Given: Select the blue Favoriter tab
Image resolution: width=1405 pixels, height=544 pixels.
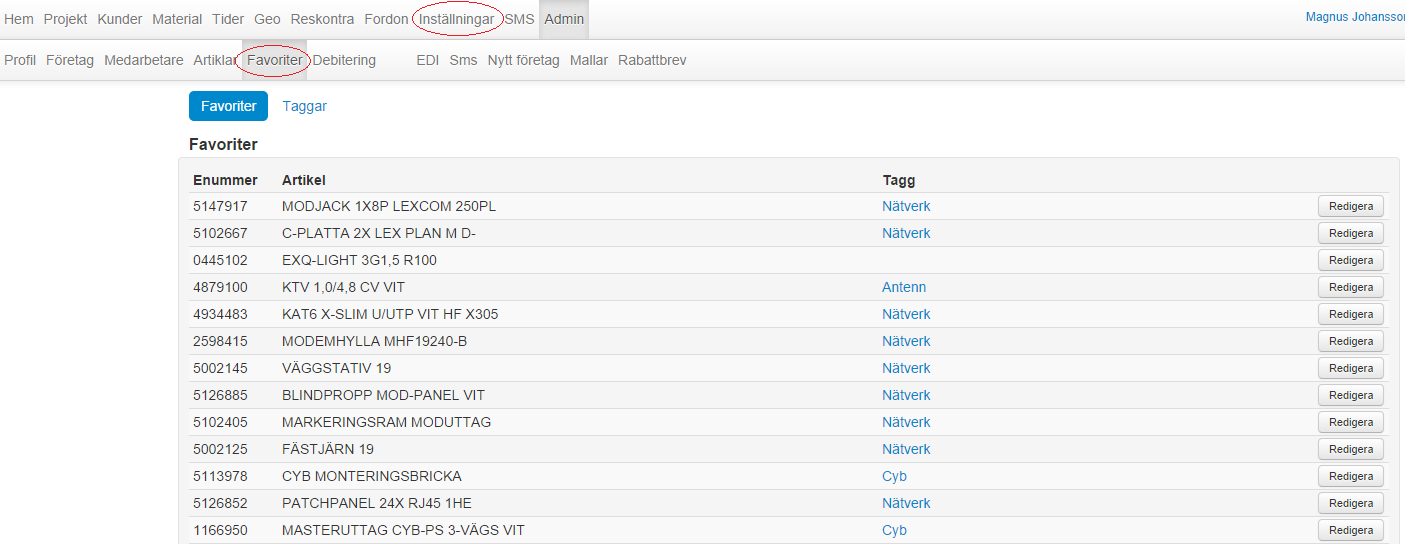Looking at the screenshot, I should point(228,106).
